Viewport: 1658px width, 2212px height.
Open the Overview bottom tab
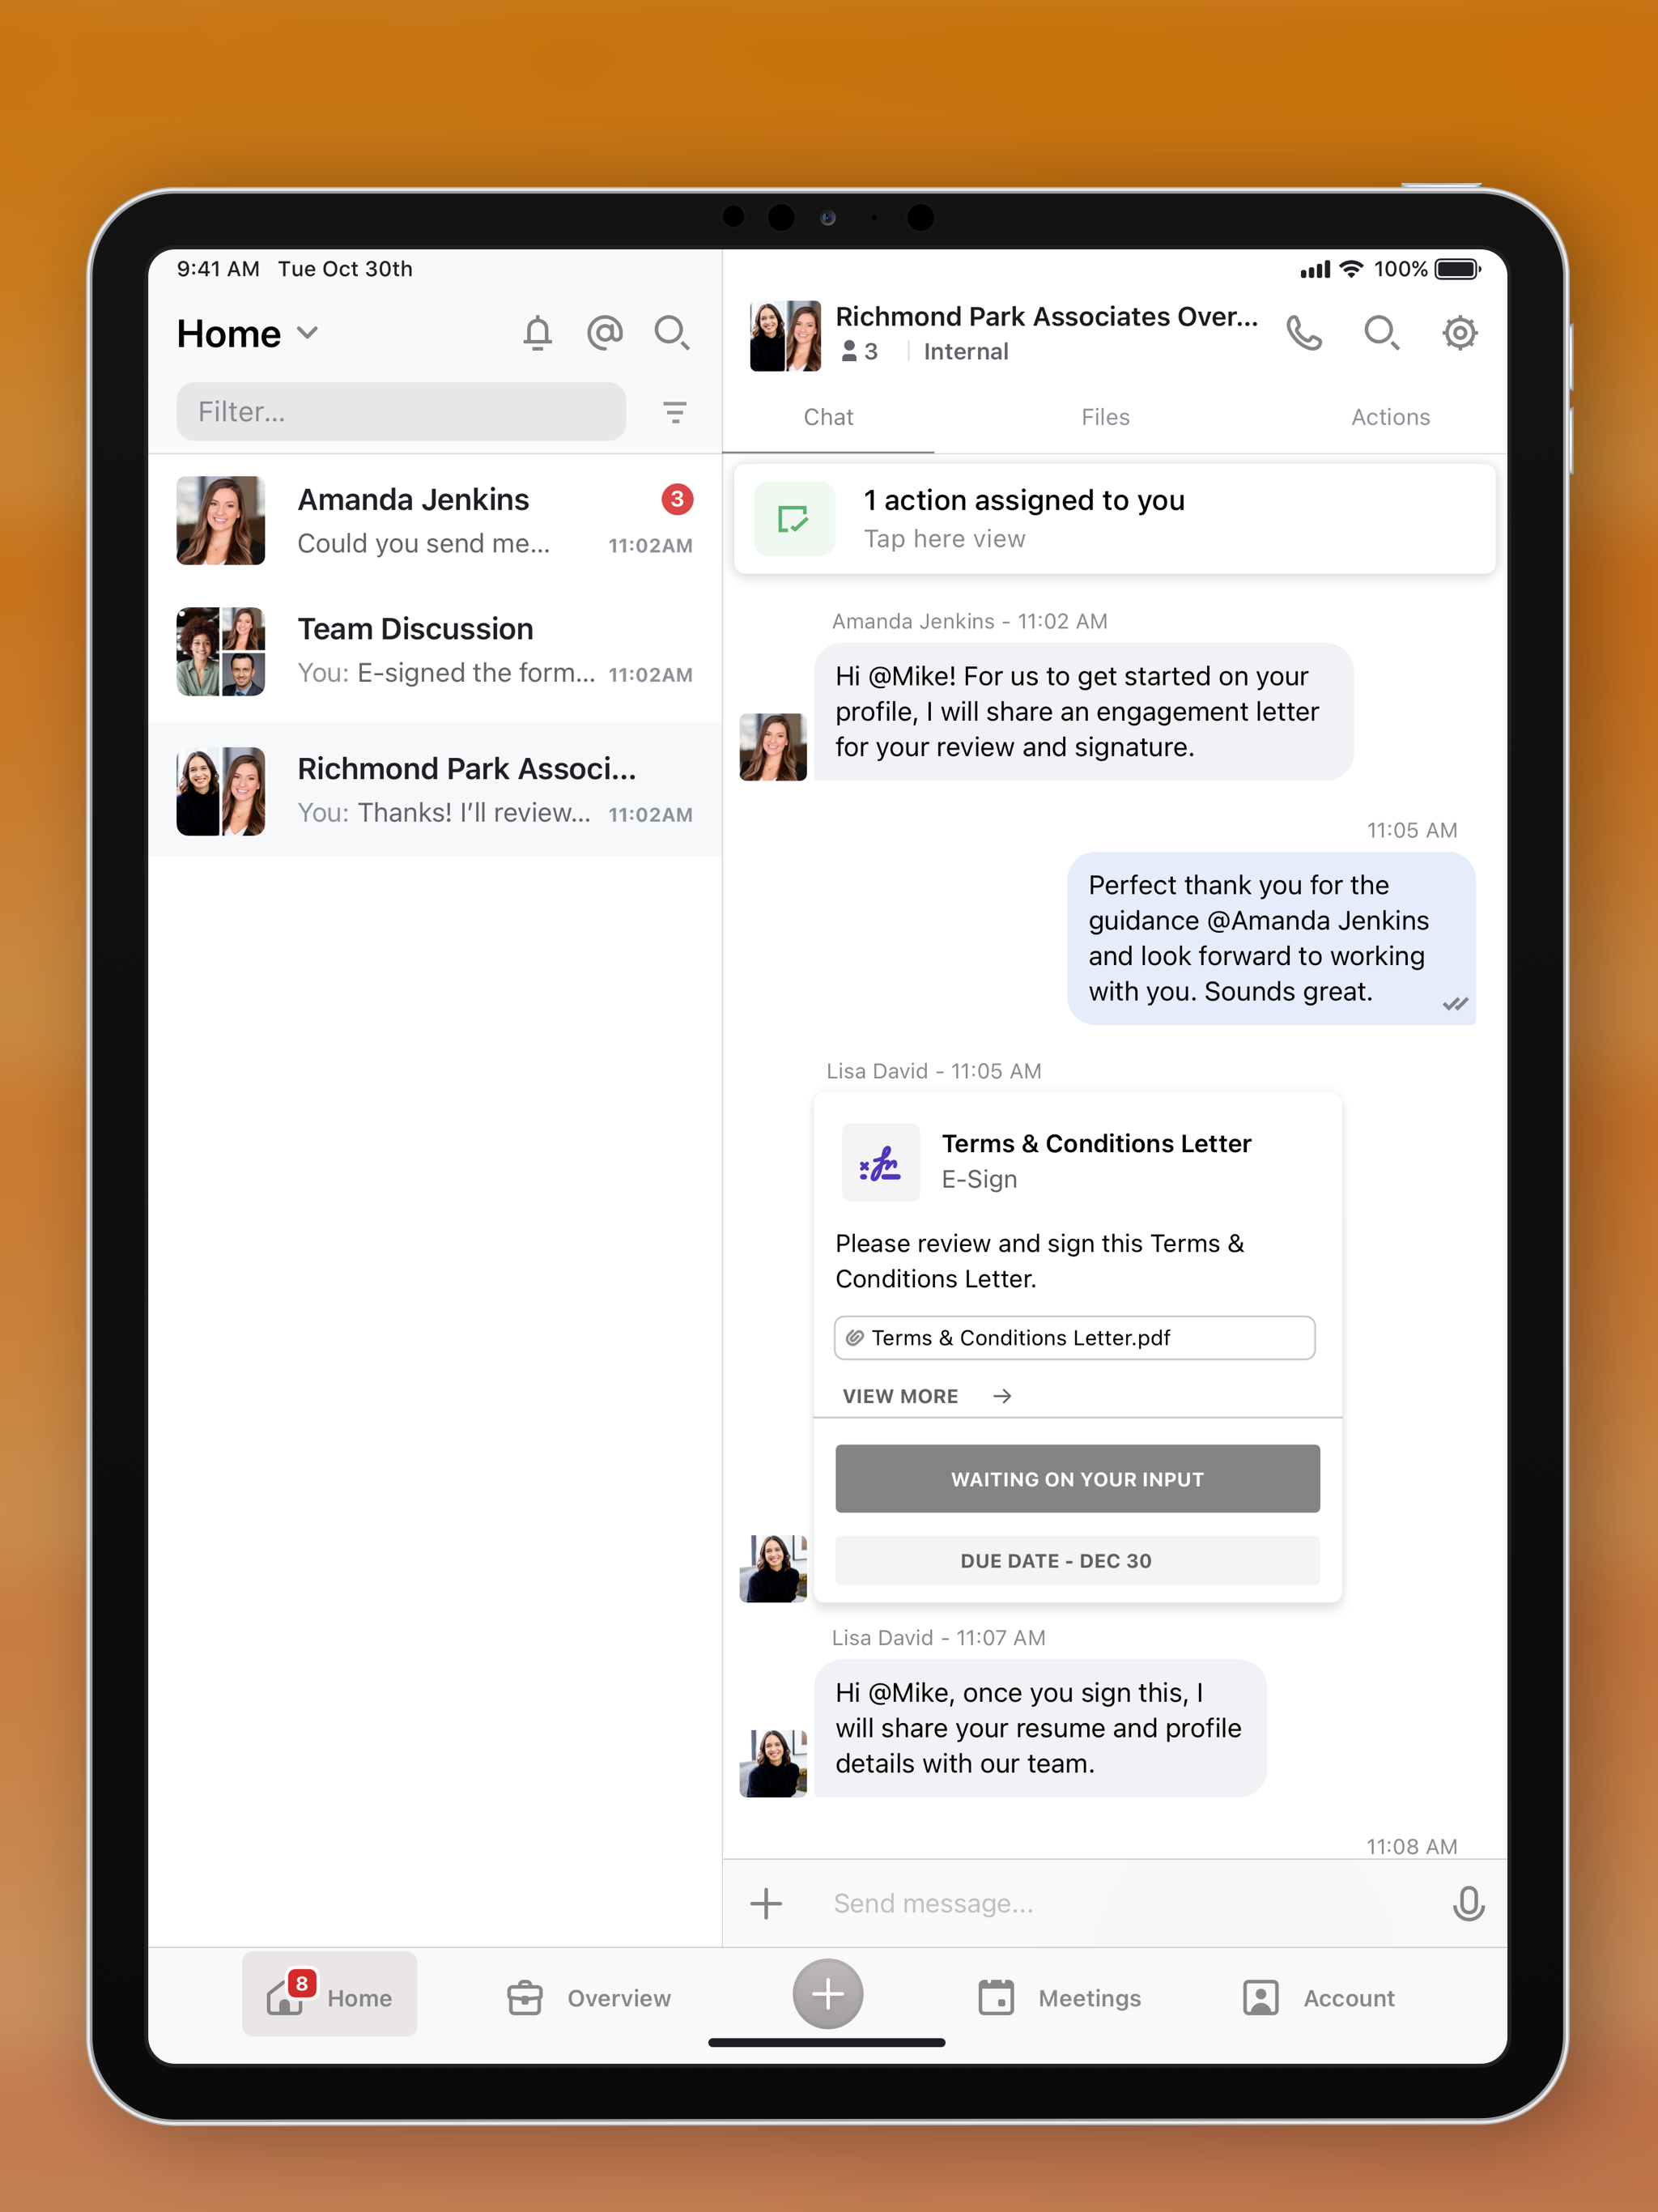coord(588,1998)
